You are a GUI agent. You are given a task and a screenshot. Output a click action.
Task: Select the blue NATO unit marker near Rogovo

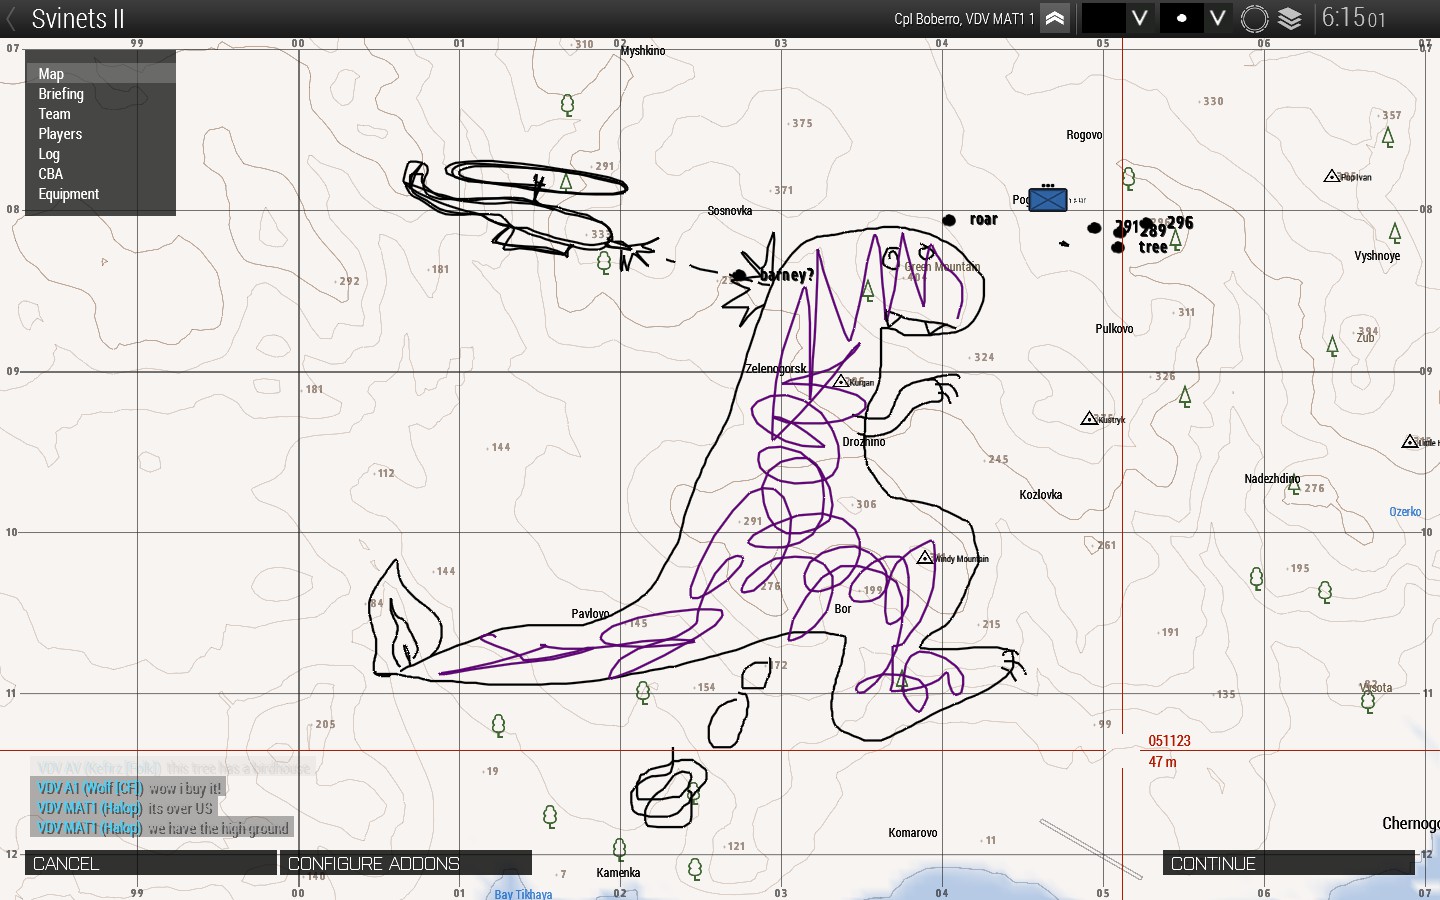(x=1048, y=199)
